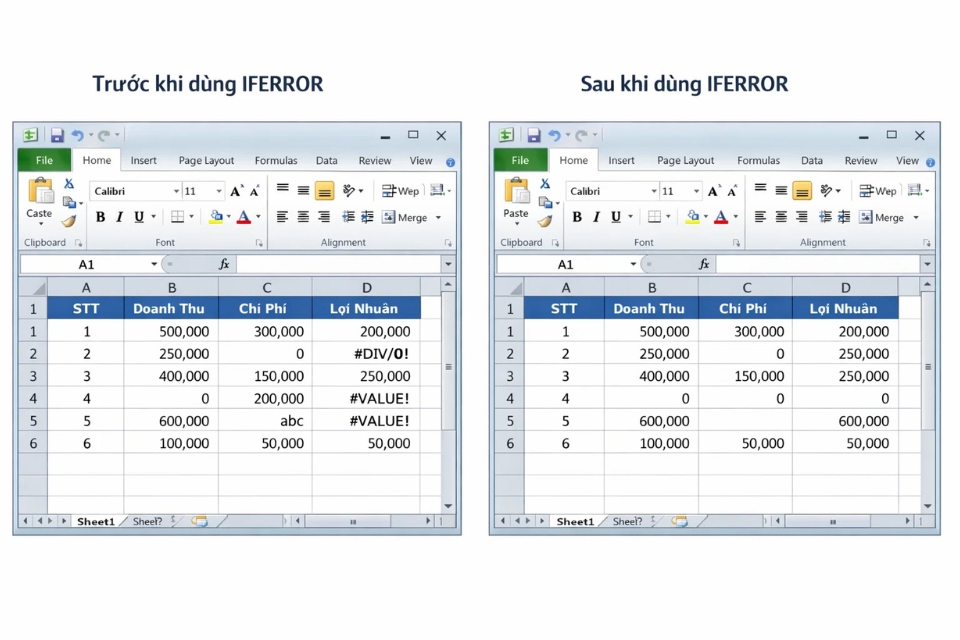Open the Insert Function fx button
This screenshot has width=960, height=640.
point(224,264)
